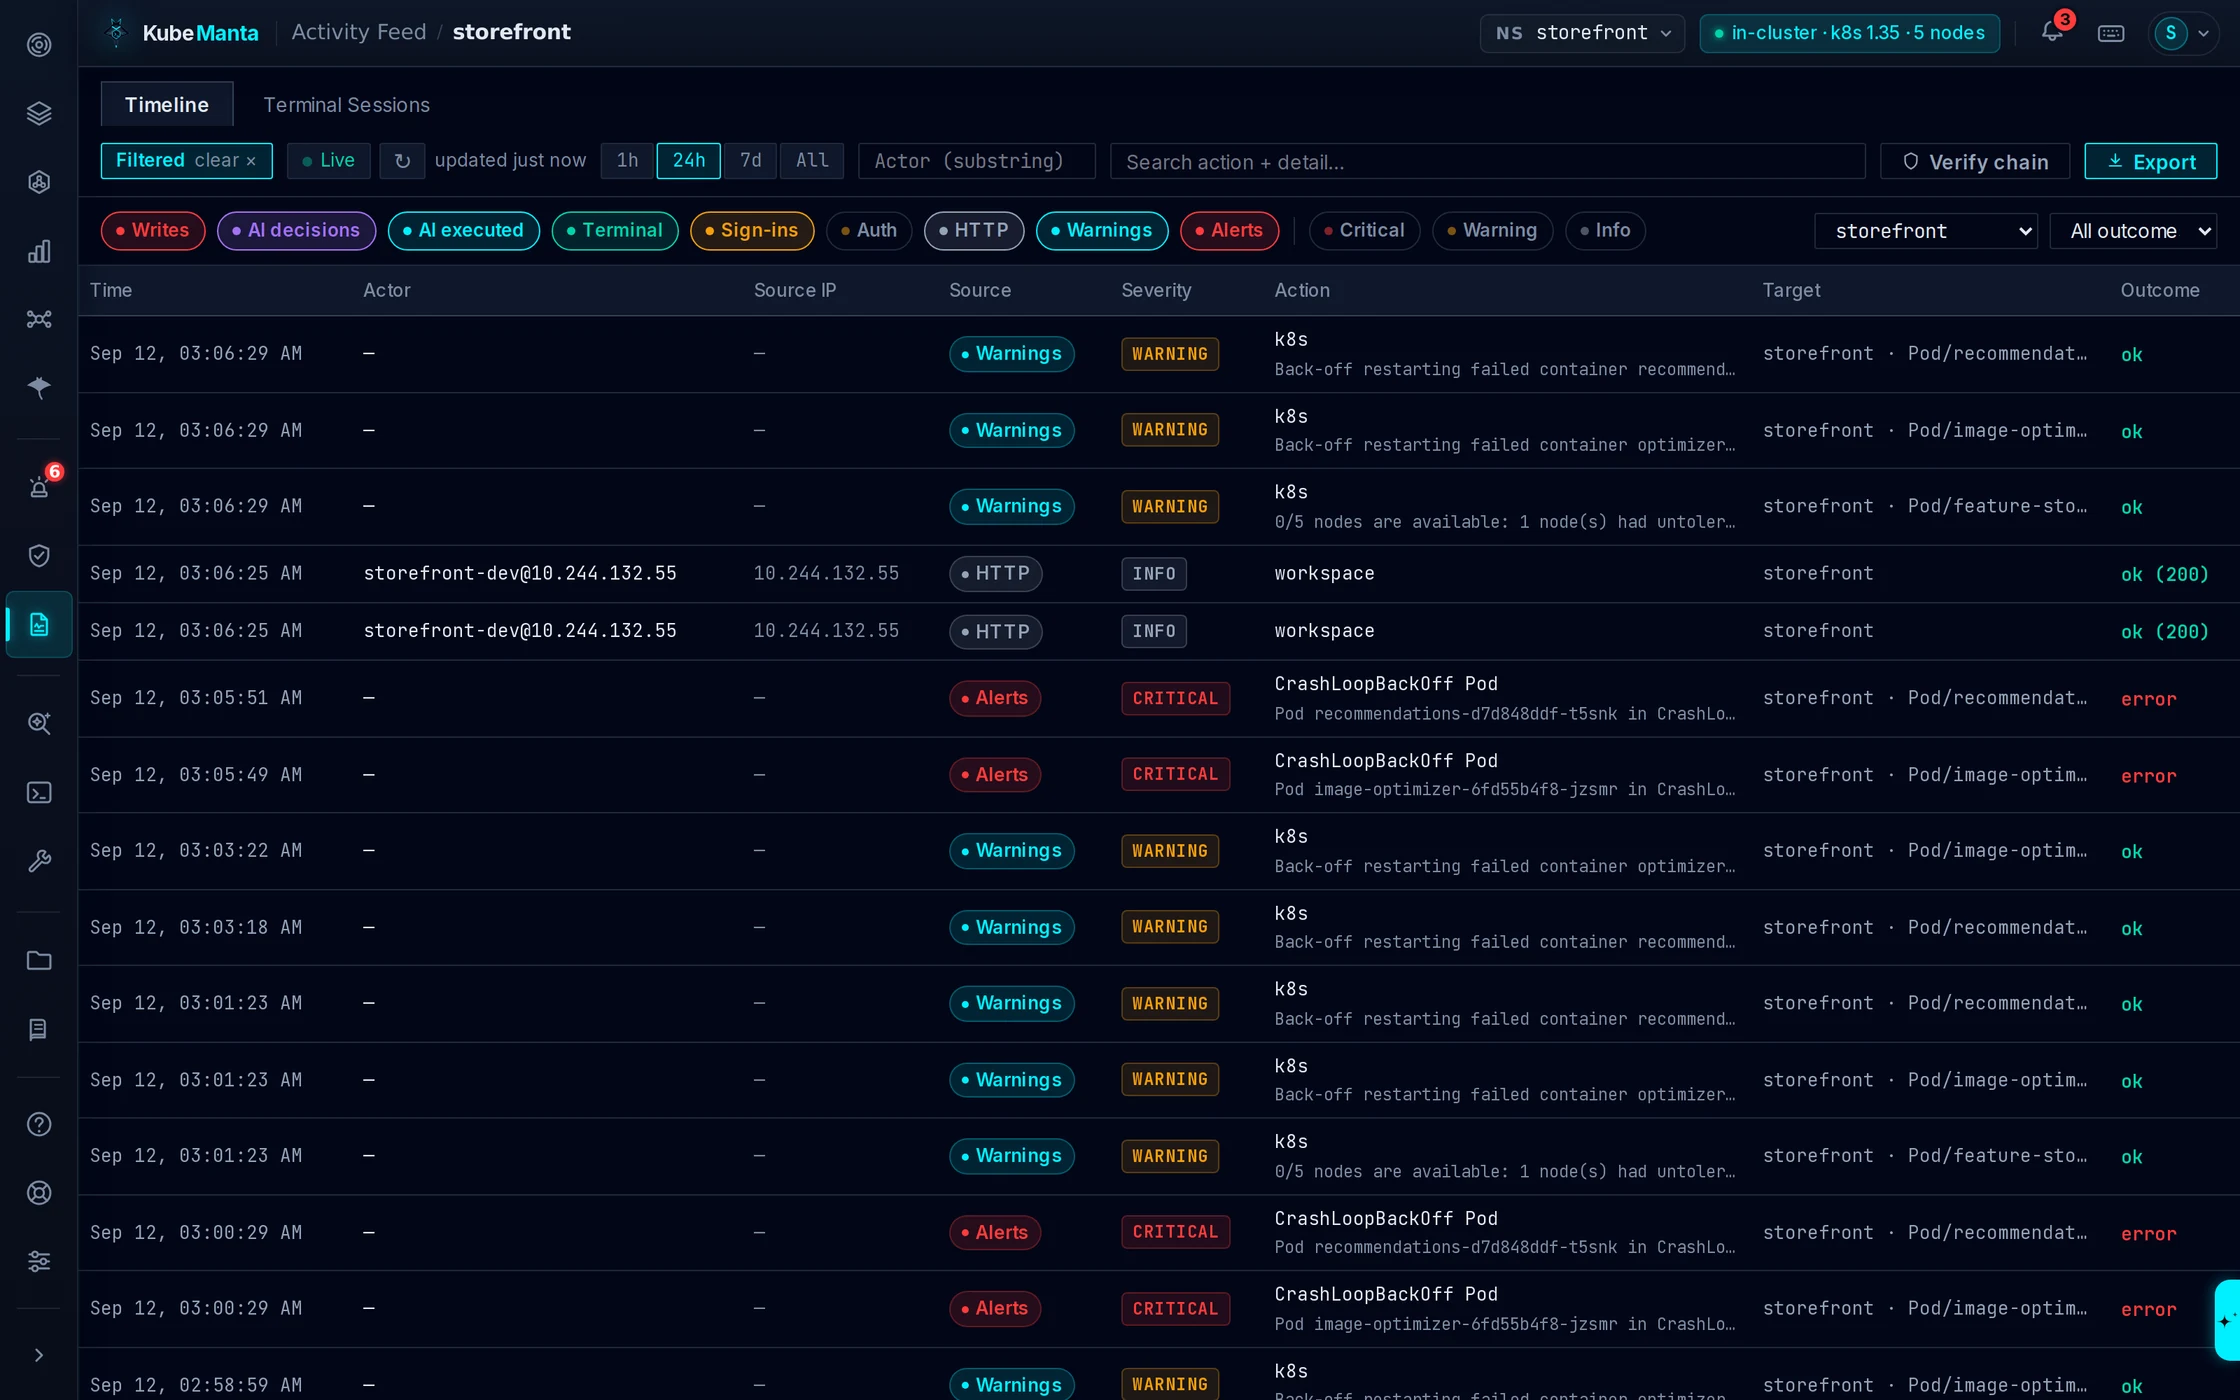
Task: Select the All time range
Action: point(812,161)
